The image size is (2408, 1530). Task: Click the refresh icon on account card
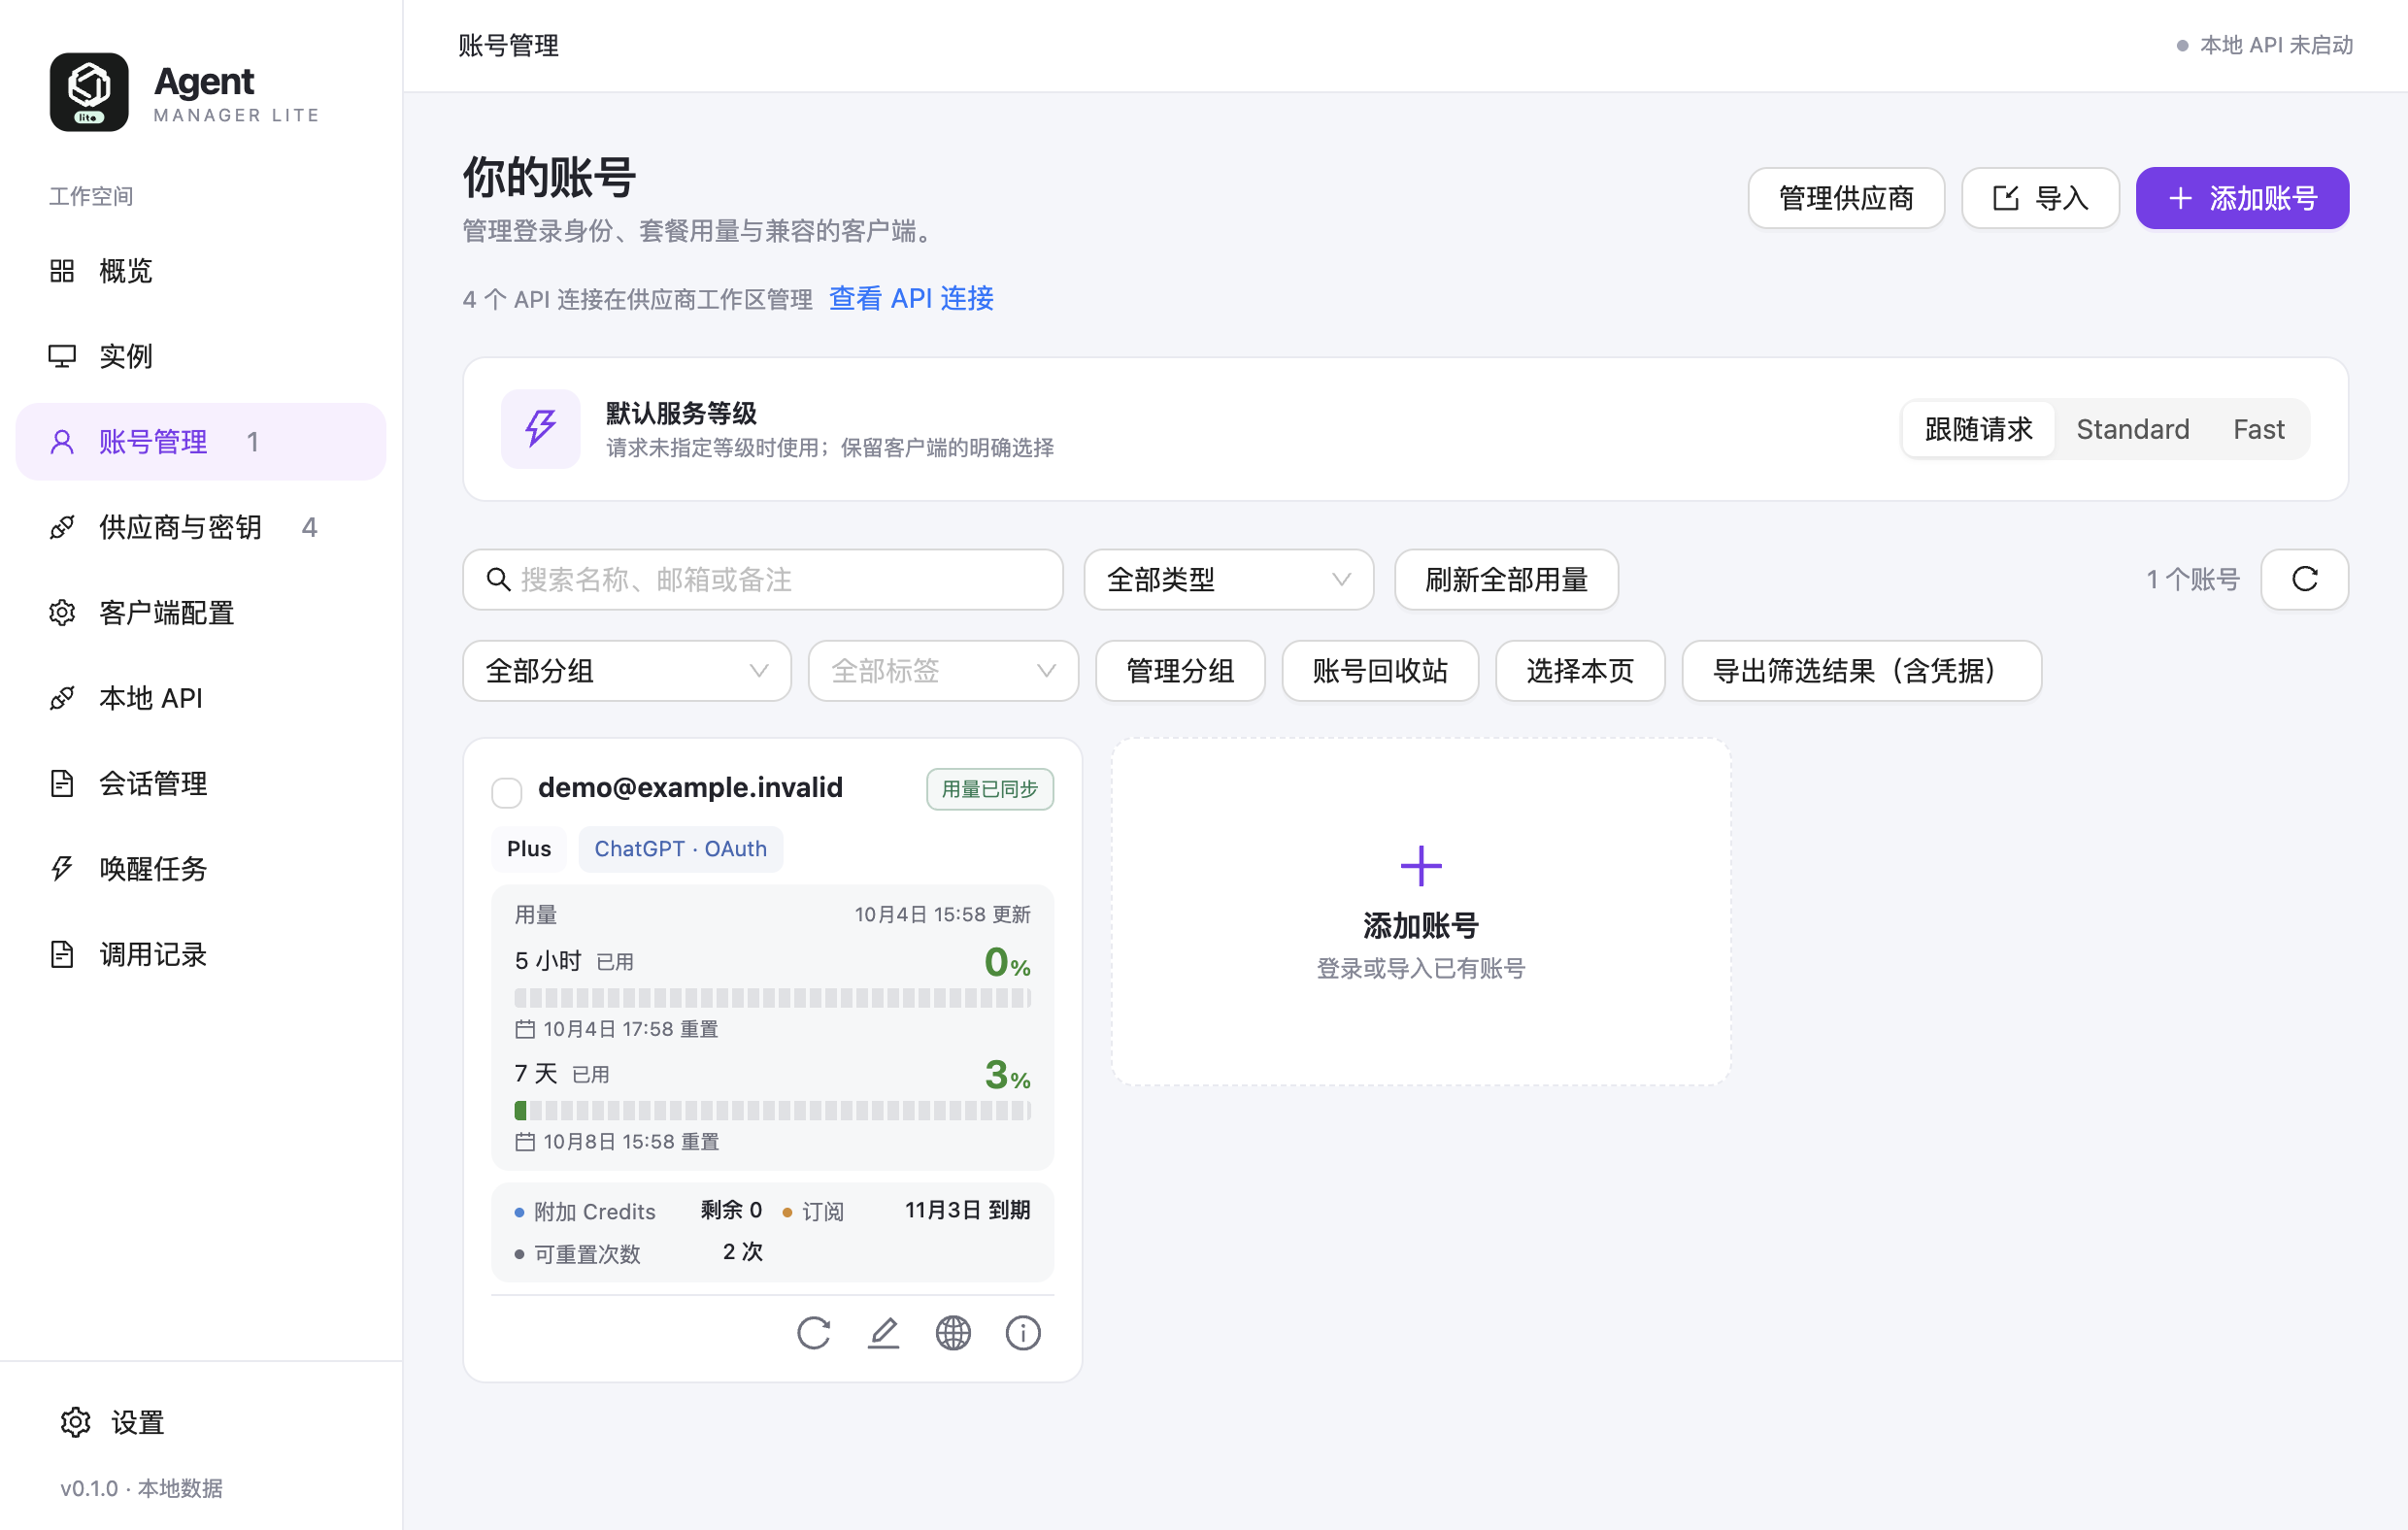[x=814, y=1333]
